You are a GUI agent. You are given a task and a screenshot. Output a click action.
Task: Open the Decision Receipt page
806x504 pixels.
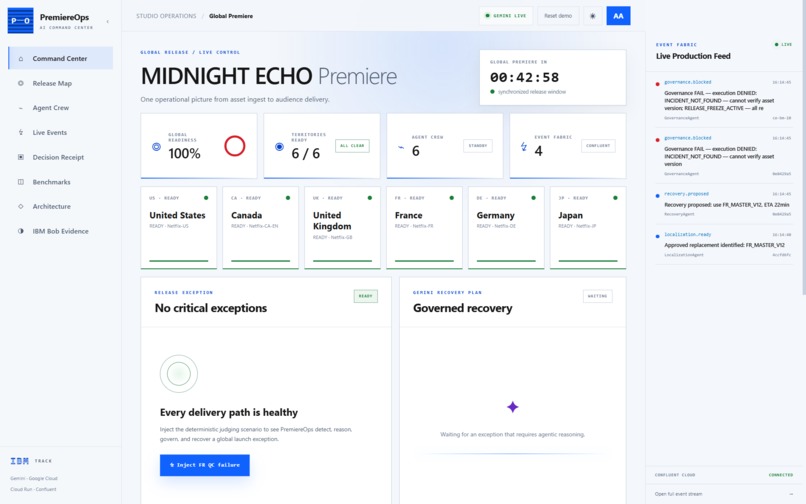pos(61,157)
